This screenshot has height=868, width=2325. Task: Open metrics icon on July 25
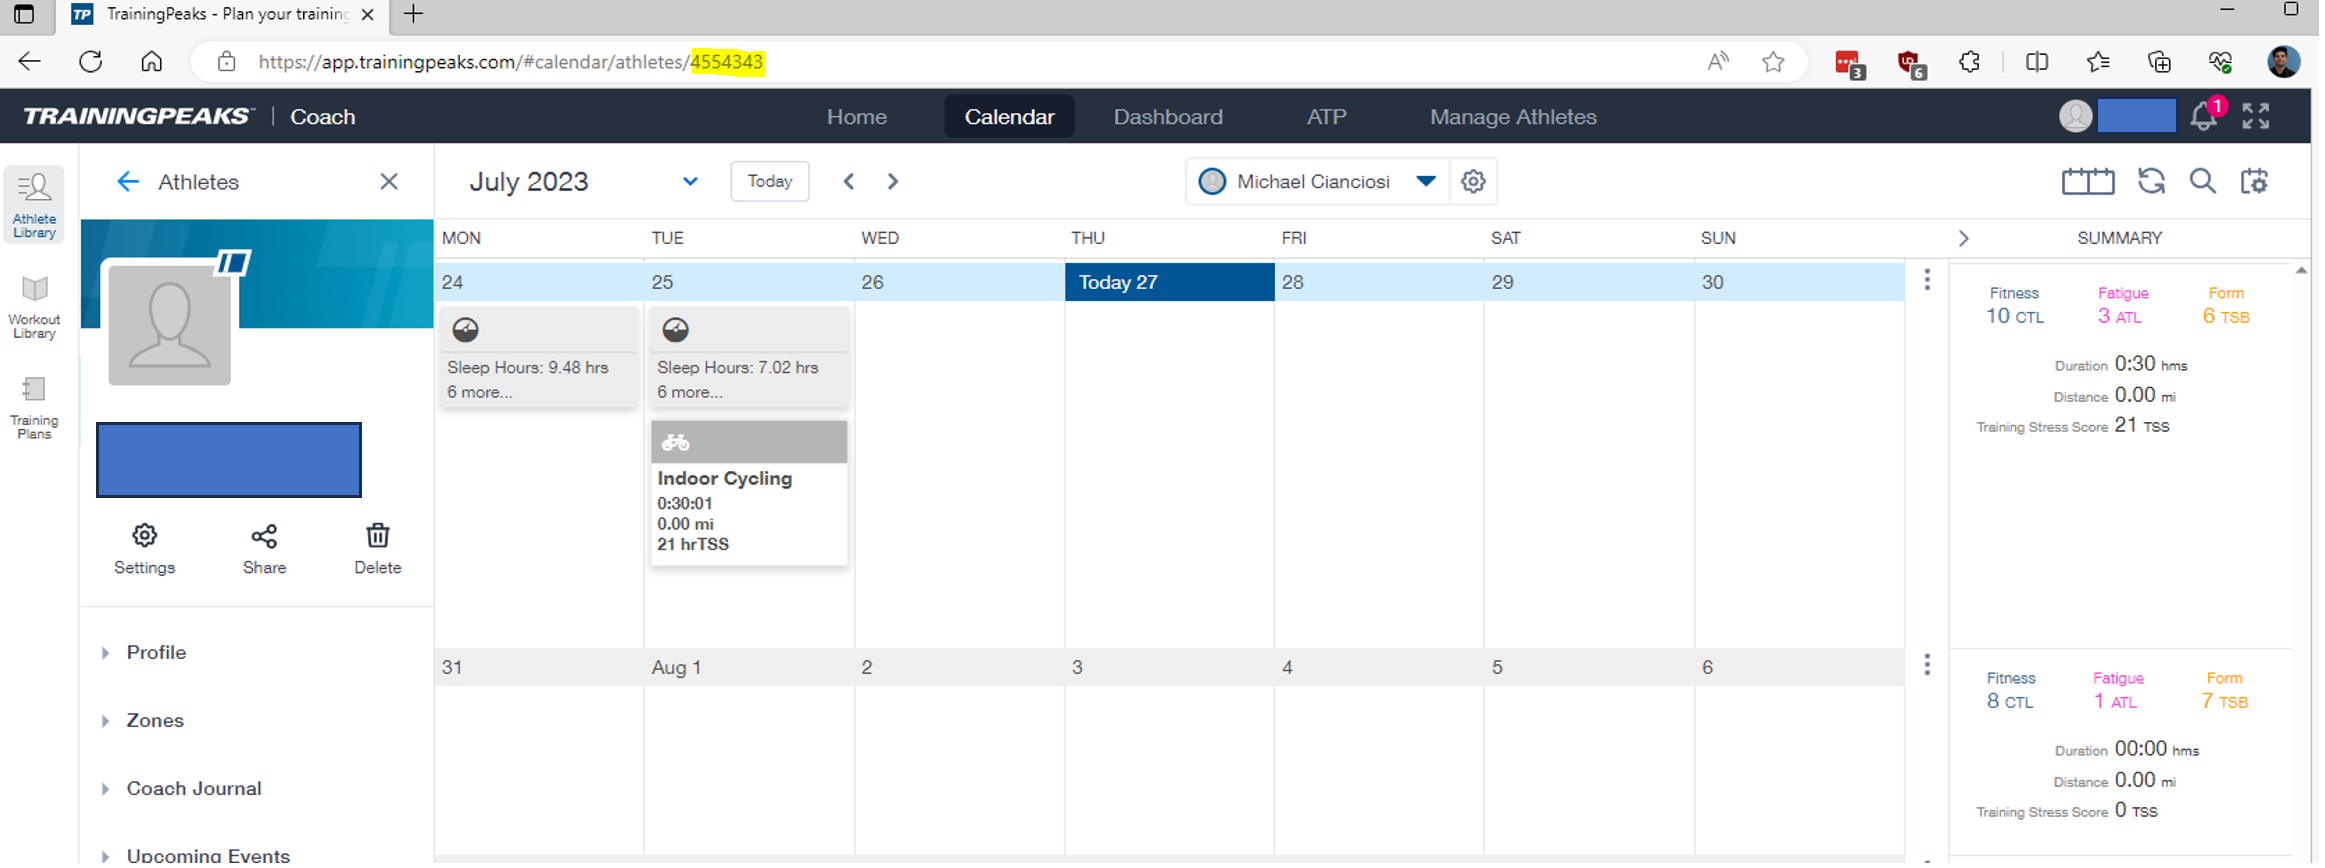tap(675, 330)
